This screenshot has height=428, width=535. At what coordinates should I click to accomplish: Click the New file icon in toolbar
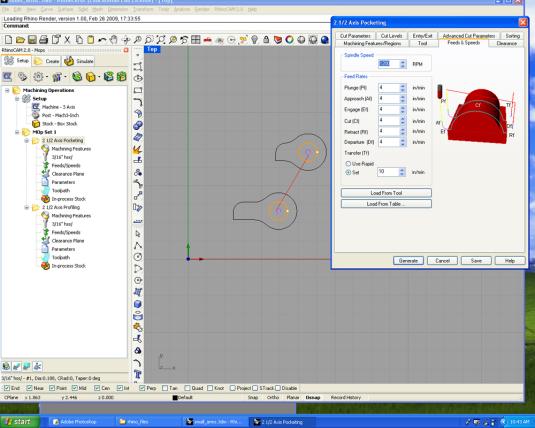coord(9,40)
